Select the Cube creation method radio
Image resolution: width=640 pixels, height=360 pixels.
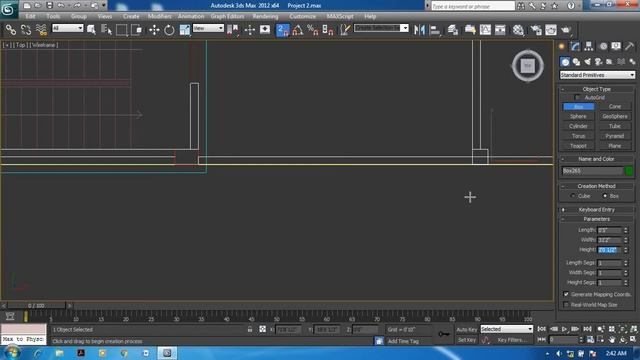pyautogui.click(x=573, y=196)
